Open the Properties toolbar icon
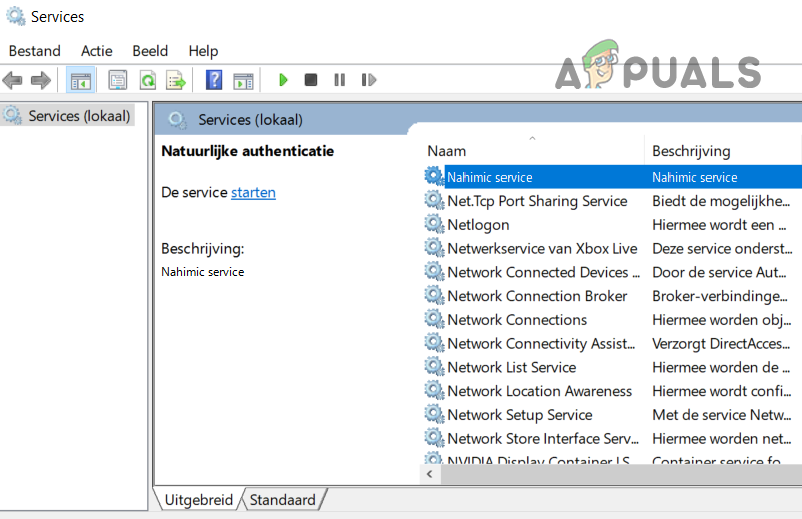The image size is (802, 519). 118,80
